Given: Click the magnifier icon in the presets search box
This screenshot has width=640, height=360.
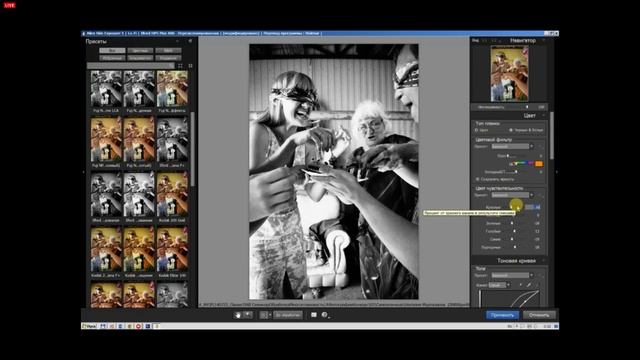Looking at the screenshot, I should pyautogui.click(x=171, y=66).
